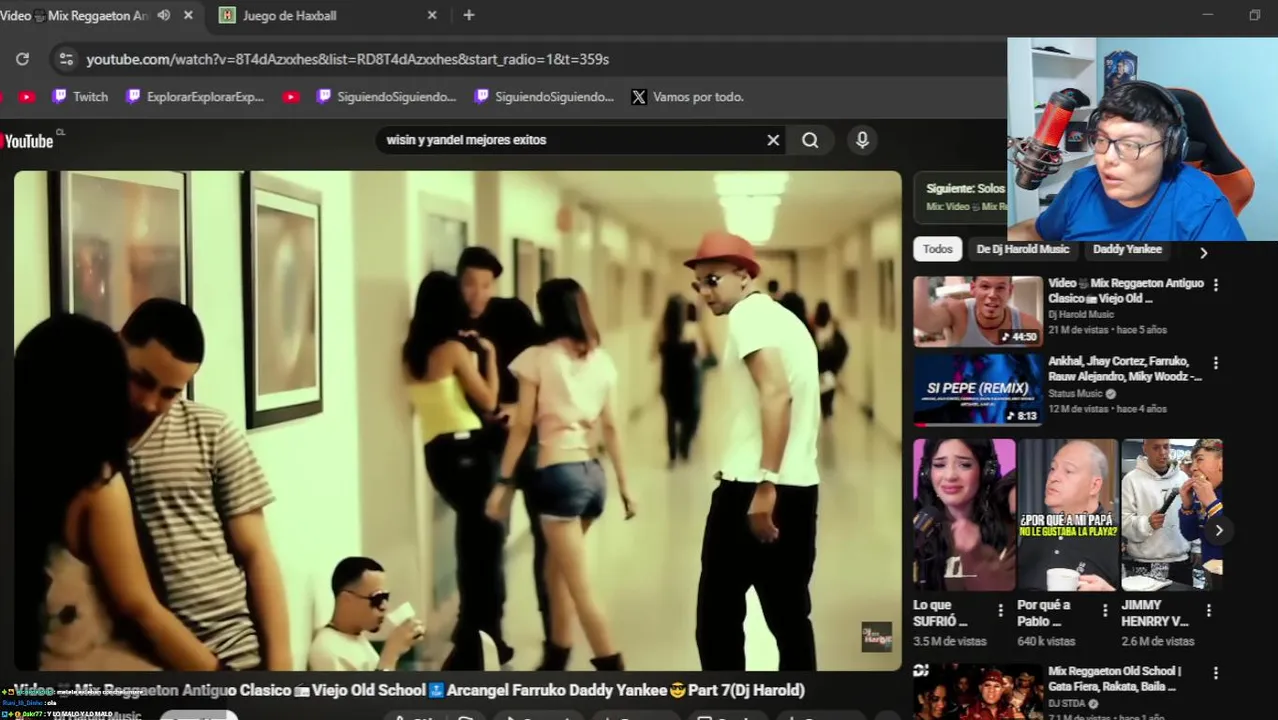Open a new browser tab
Screen dimensions: 1278x720
[x=469, y=15]
